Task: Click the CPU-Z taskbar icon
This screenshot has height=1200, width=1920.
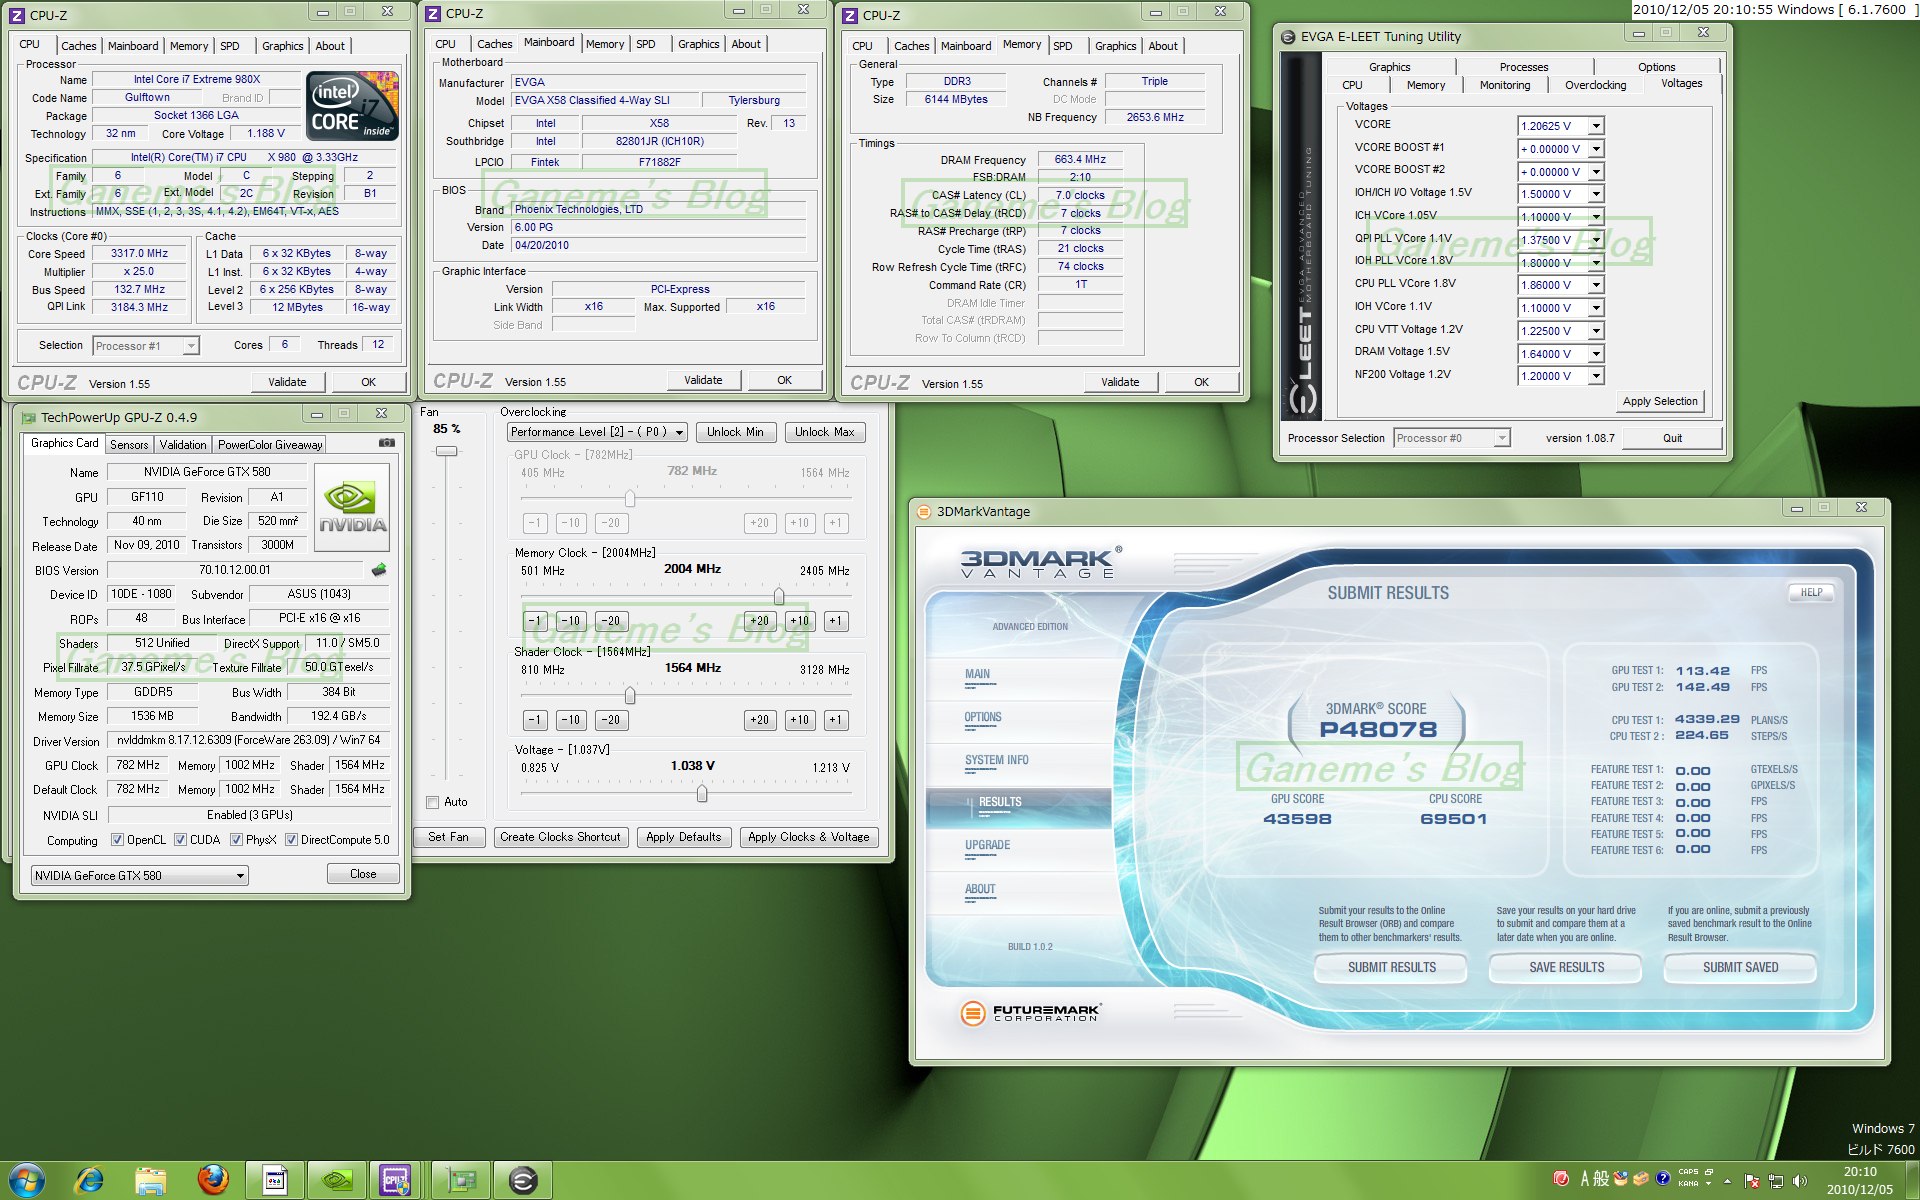Action: [396, 1180]
